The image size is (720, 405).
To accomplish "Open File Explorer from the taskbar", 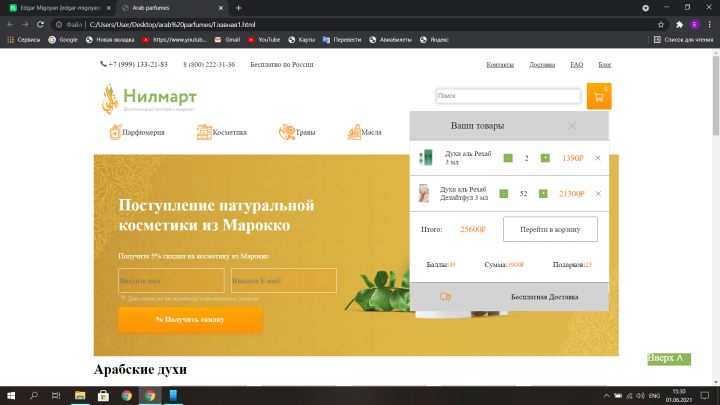I will 80,395.
